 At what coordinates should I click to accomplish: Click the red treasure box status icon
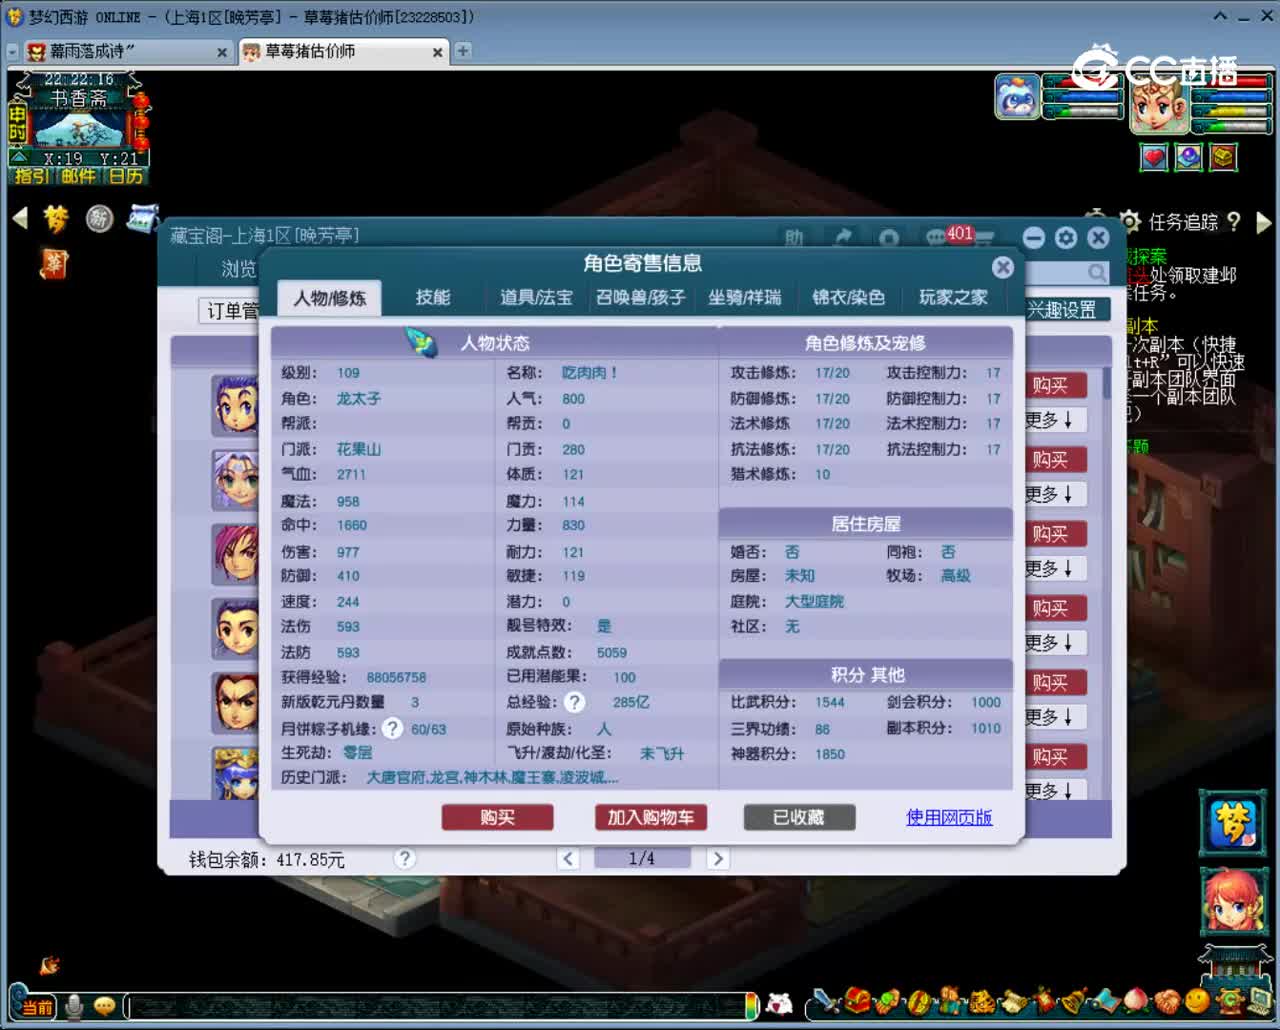coord(1223,157)
